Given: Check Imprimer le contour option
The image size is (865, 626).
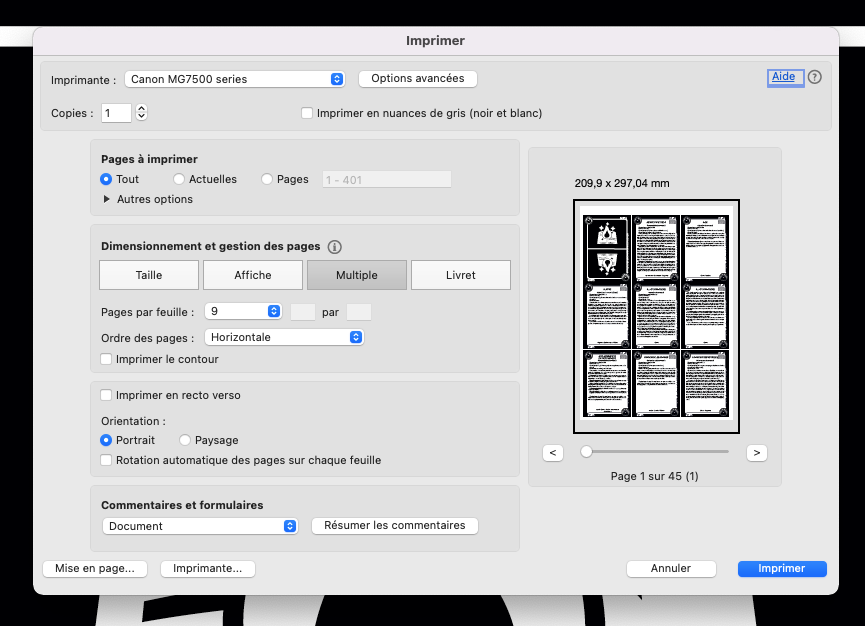Looking at the screenshot, I should click(x=107, y=359).
